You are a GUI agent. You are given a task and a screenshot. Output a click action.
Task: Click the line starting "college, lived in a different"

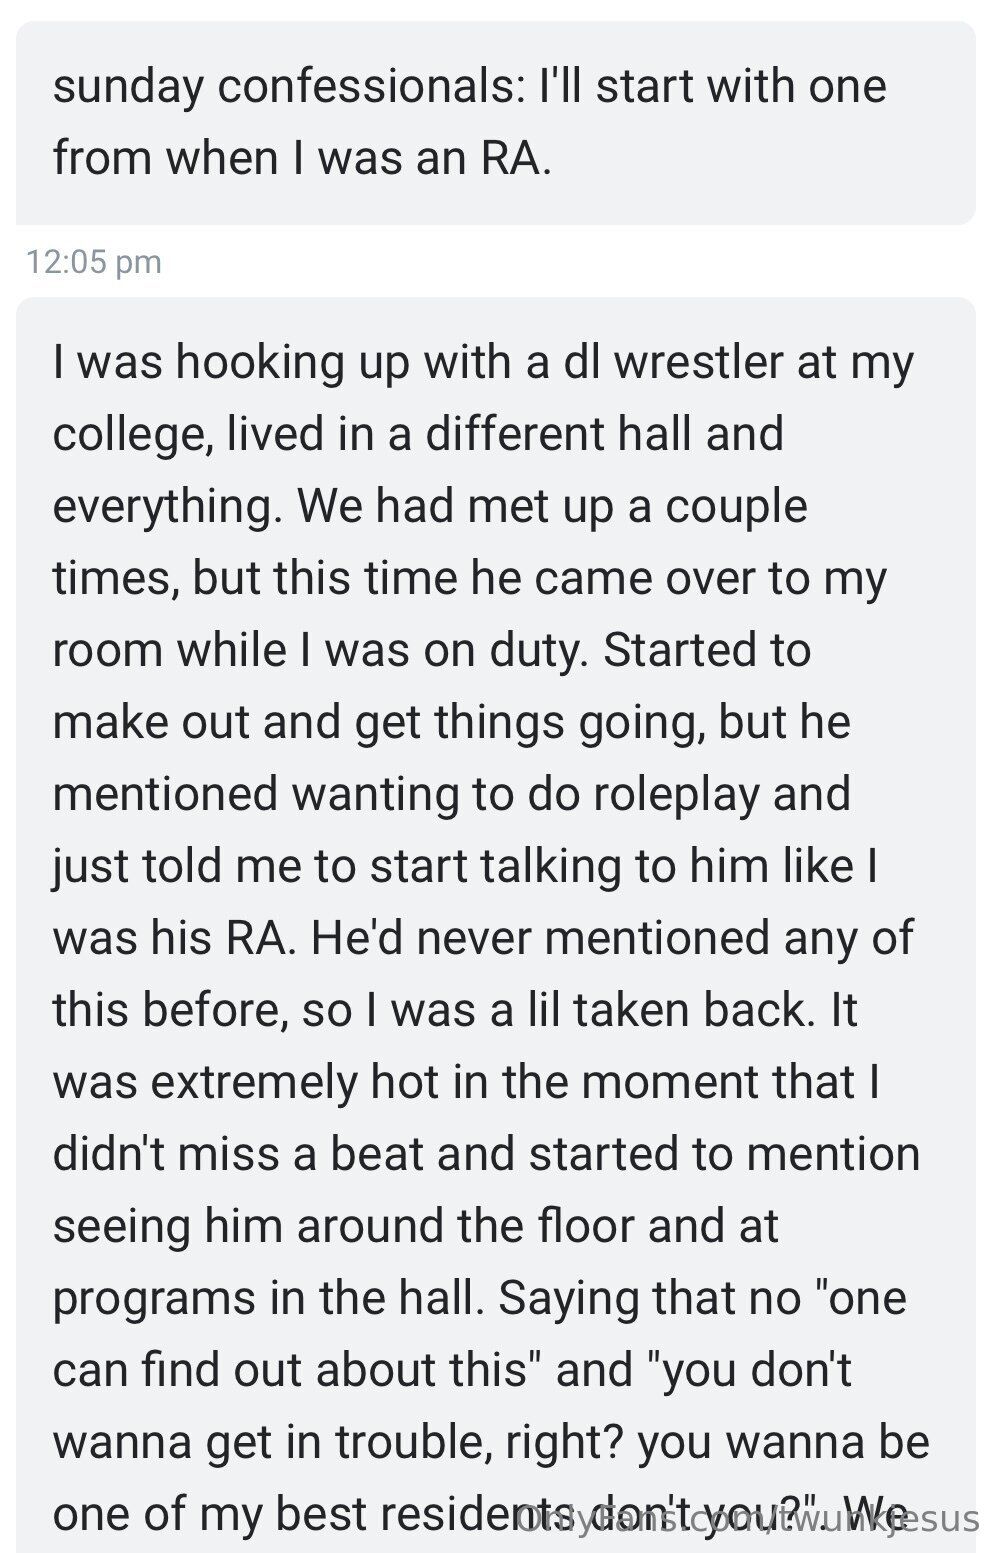click(x=417, y=434)
